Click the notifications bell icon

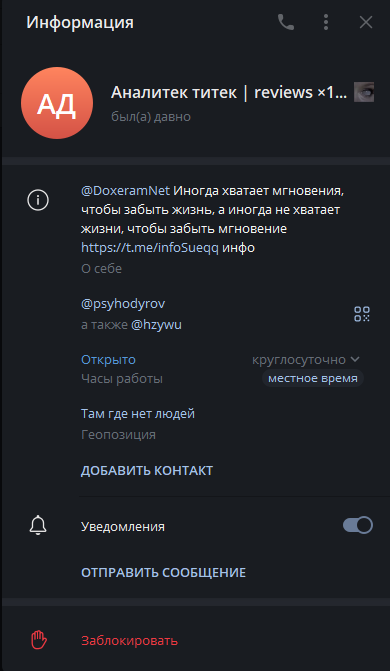click(38, 525)
